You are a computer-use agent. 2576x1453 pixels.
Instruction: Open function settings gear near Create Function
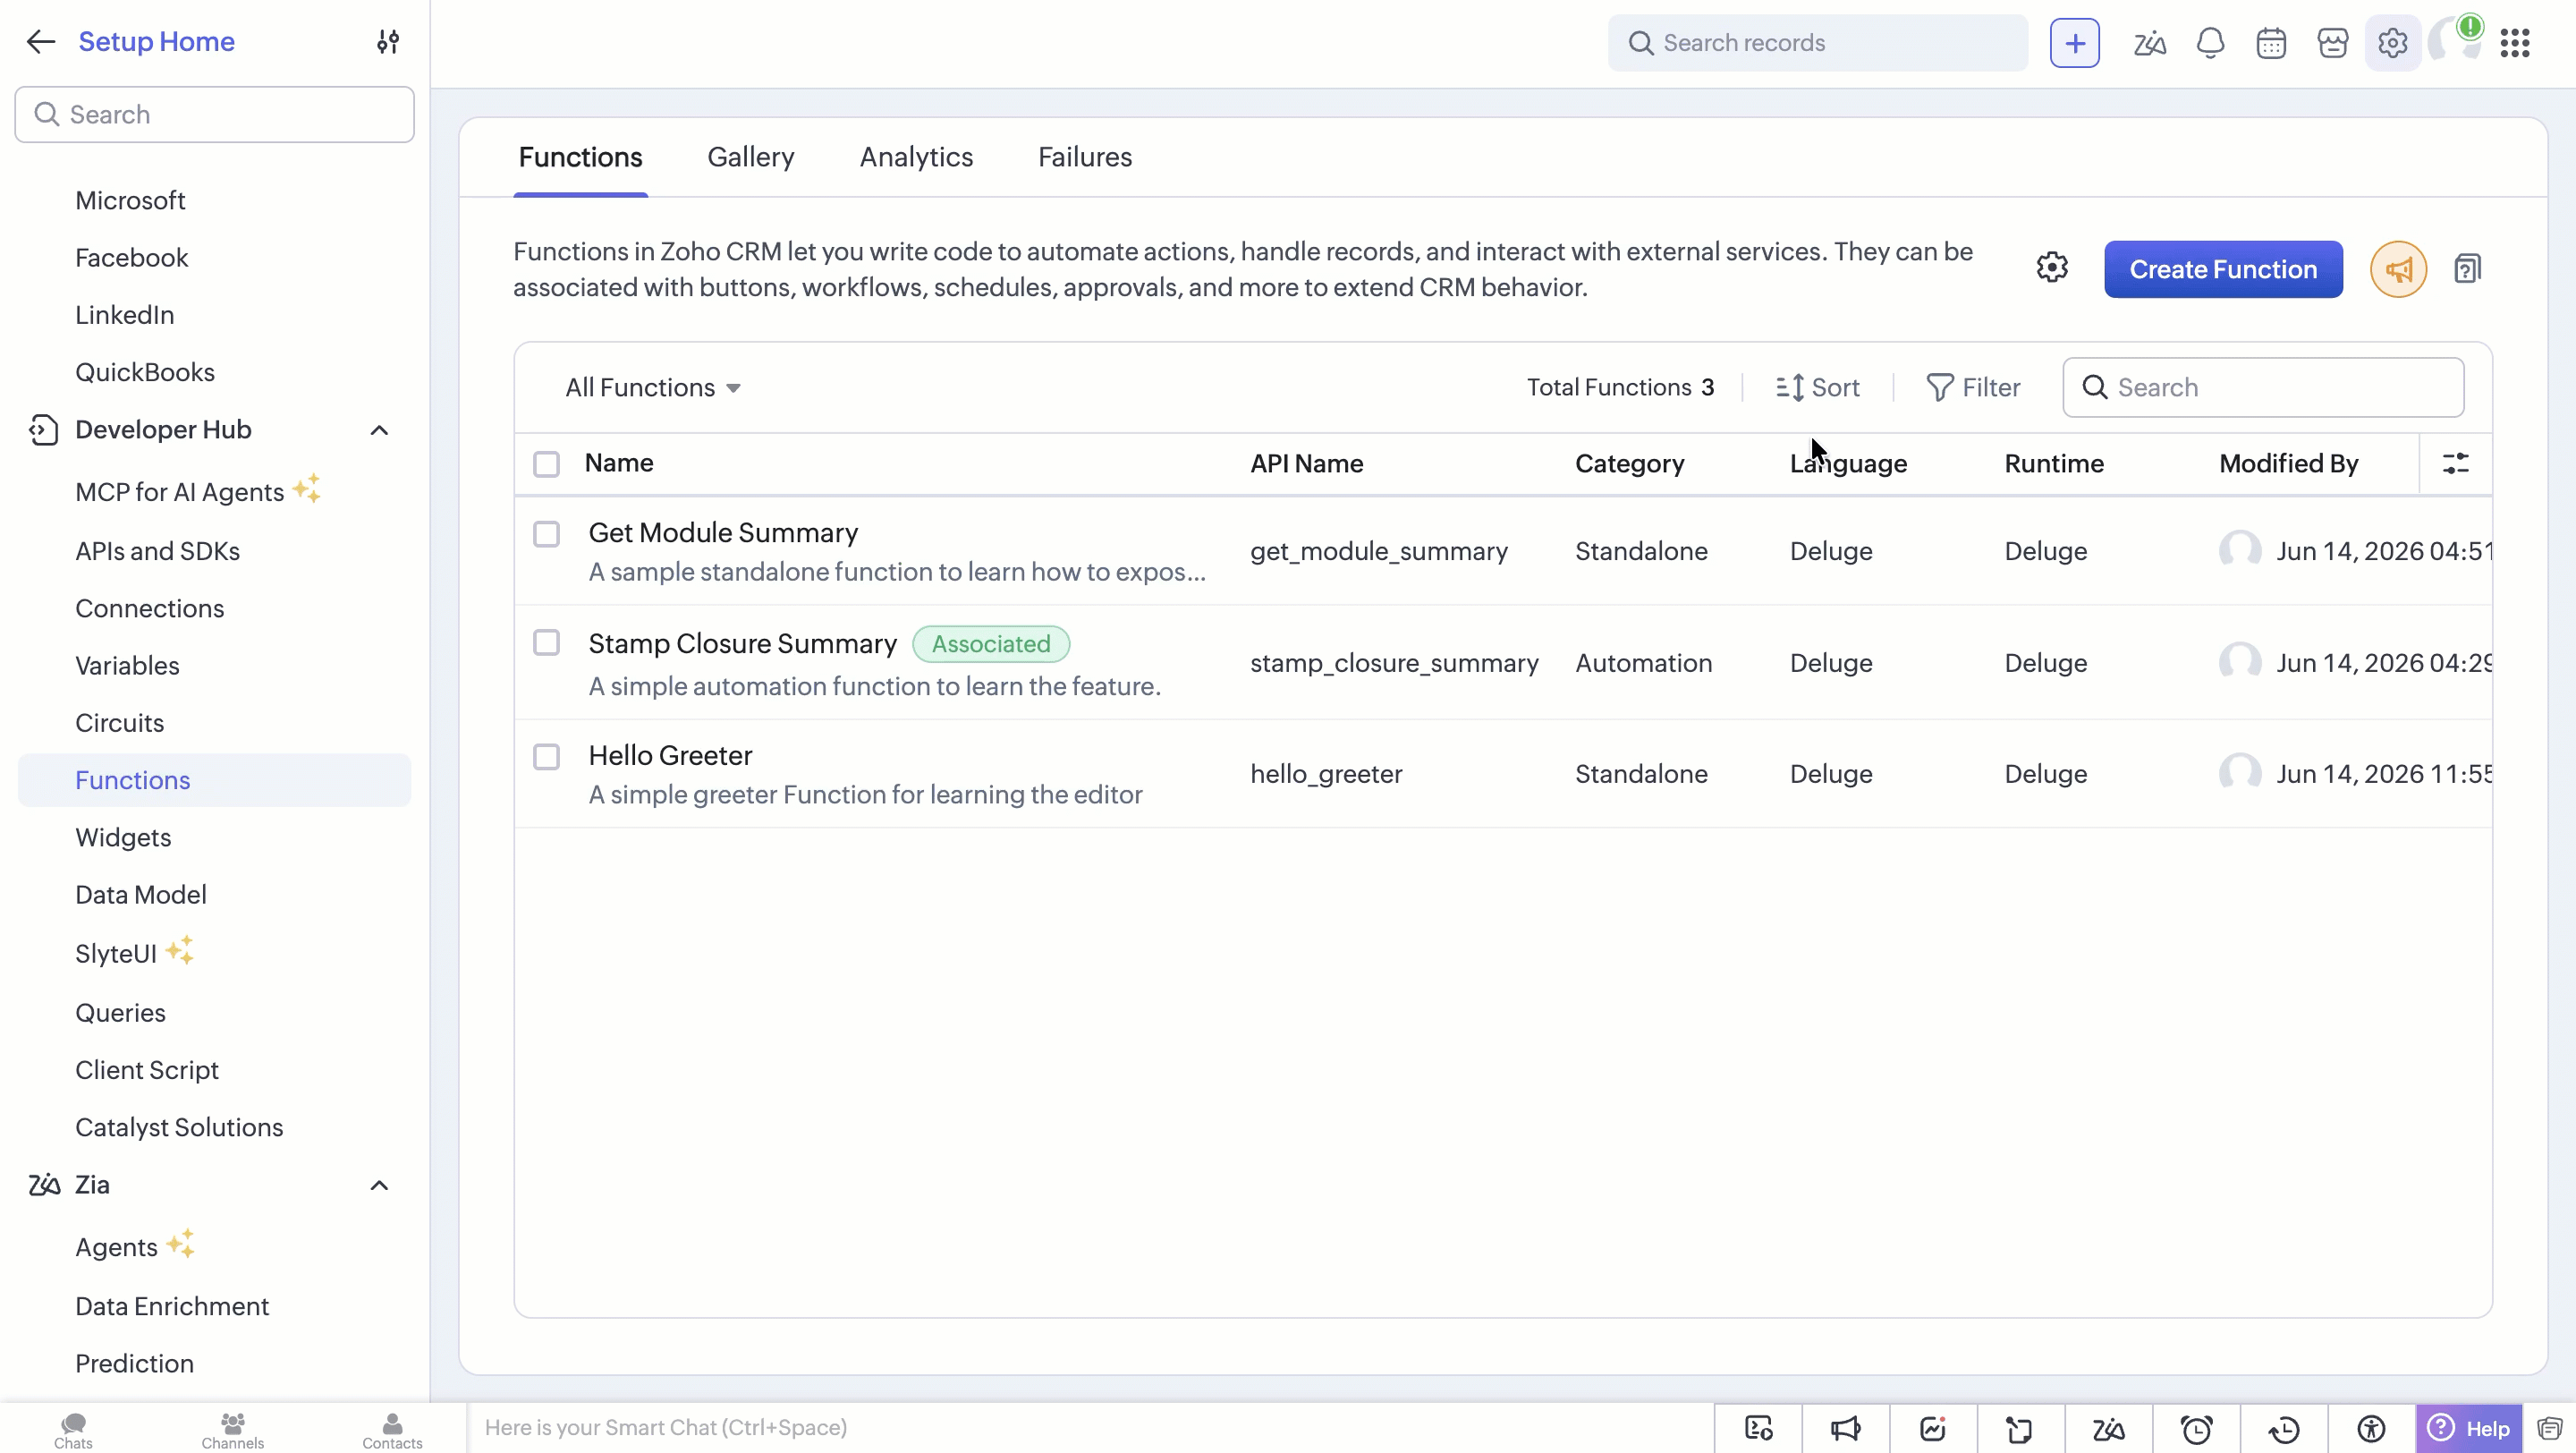(2052, 268)
